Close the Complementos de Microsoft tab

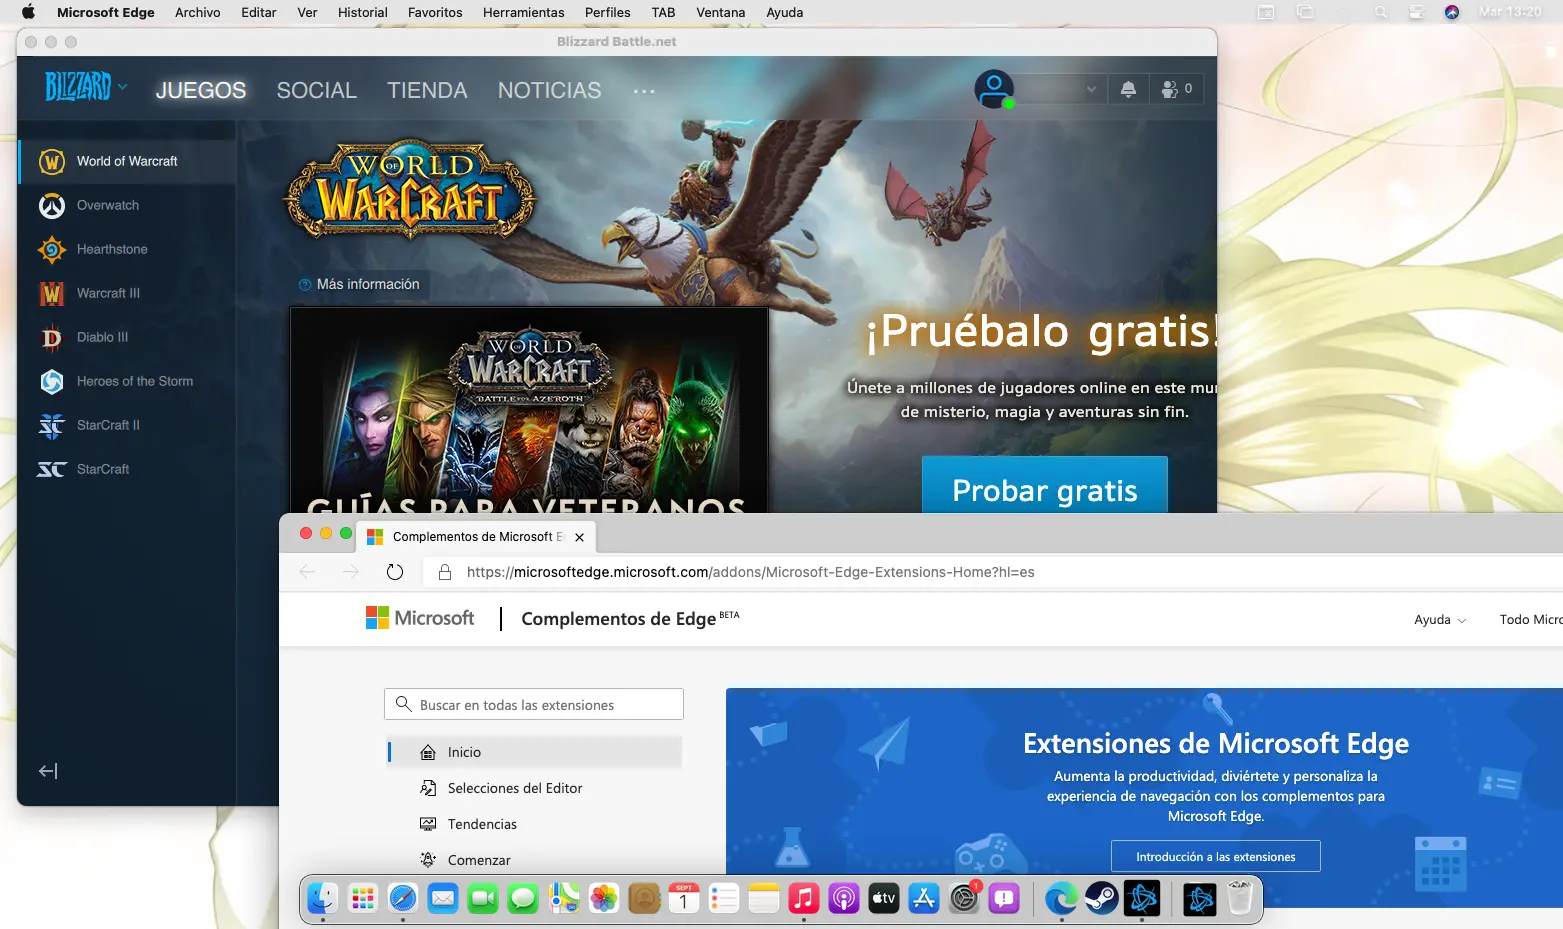[x=579, y=537]
